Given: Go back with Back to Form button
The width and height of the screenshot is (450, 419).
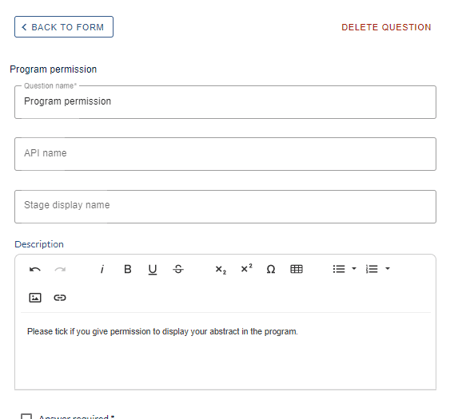Looking at the screenshot, I should pyautogui.click(x=64, y=27).
